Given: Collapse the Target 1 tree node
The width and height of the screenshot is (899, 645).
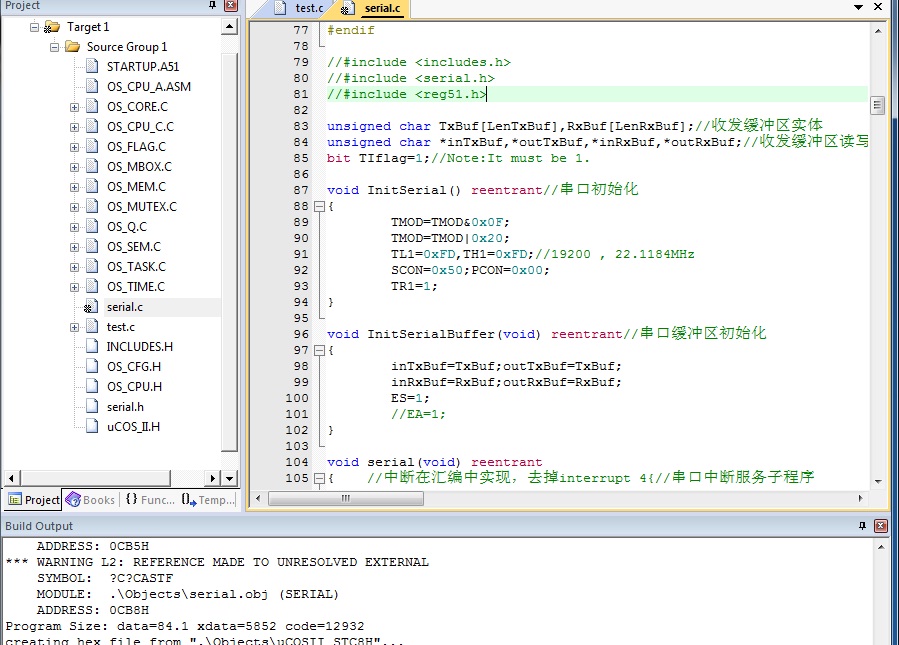Looking at the screenshot, I should pyautogui.click(x=34, y=27).
